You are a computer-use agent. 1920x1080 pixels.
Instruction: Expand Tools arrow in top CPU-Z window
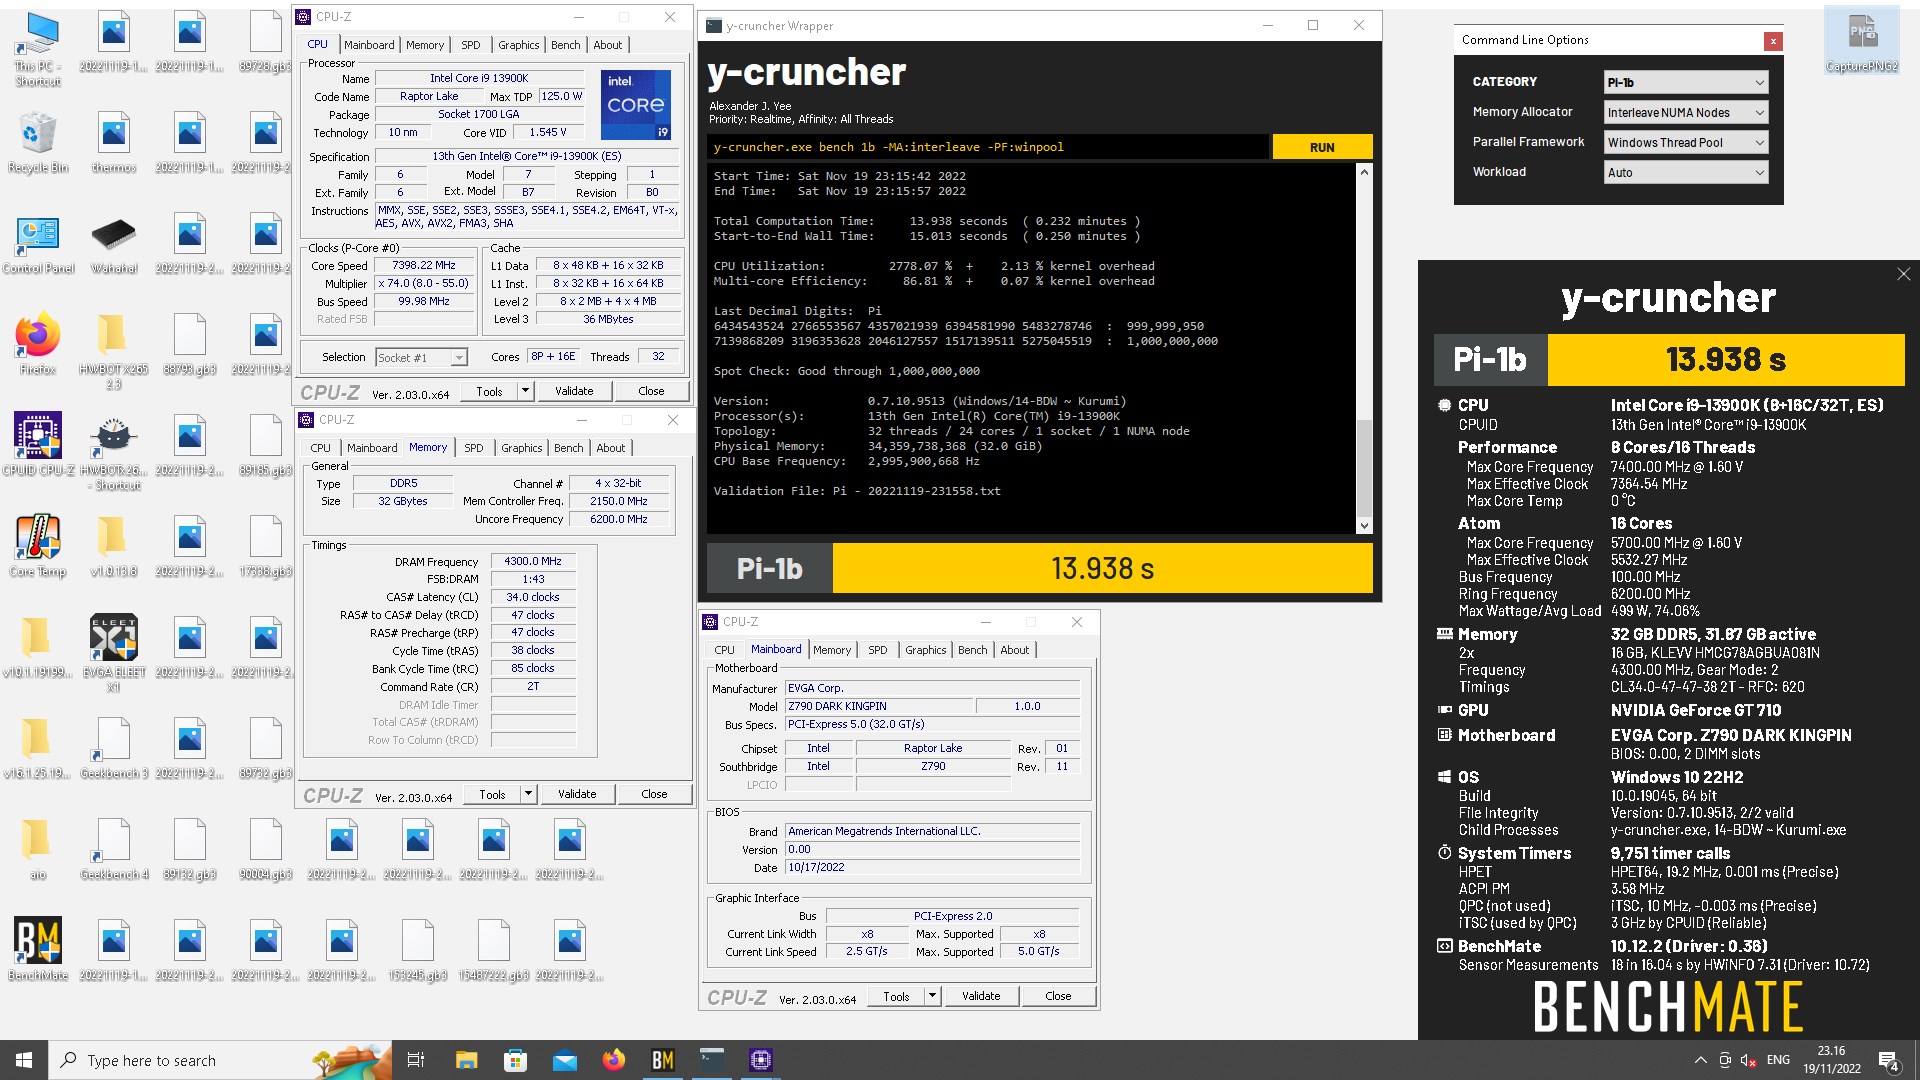click(525, 391)
